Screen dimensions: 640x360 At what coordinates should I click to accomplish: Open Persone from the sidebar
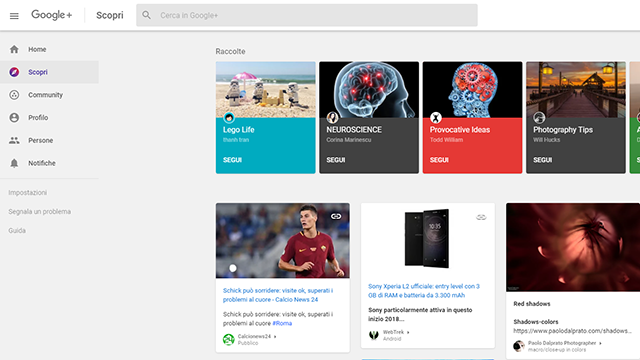pos(49,140)
